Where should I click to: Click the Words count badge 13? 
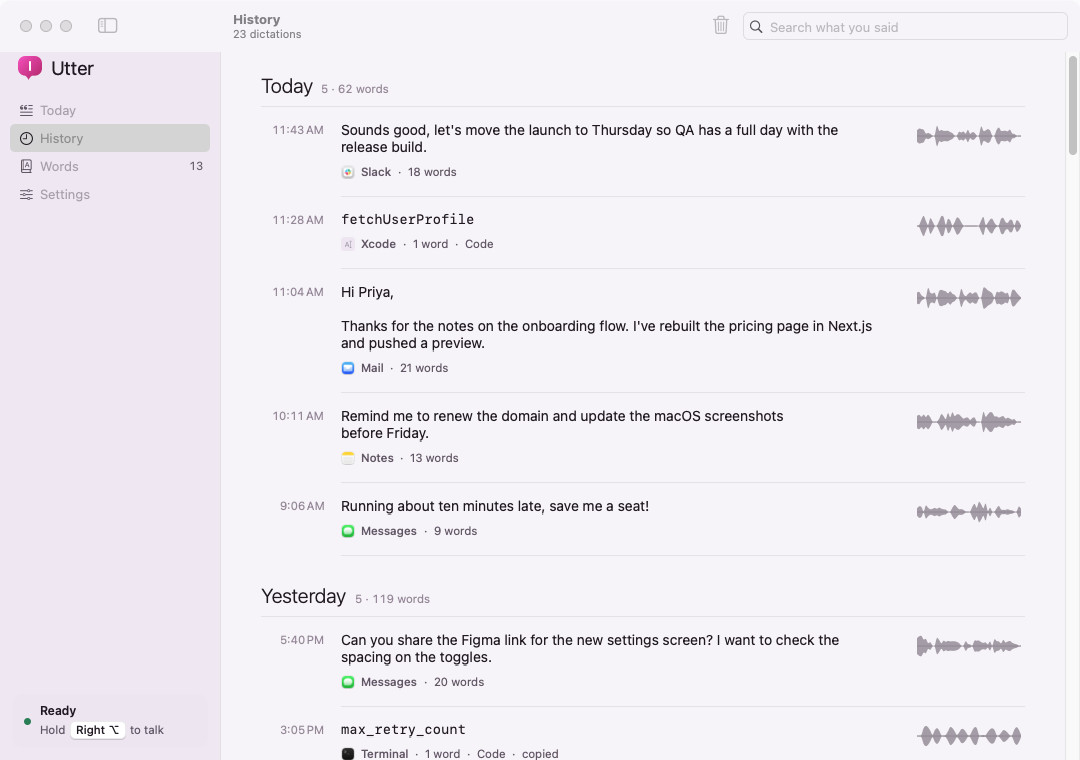click(196, 166)
